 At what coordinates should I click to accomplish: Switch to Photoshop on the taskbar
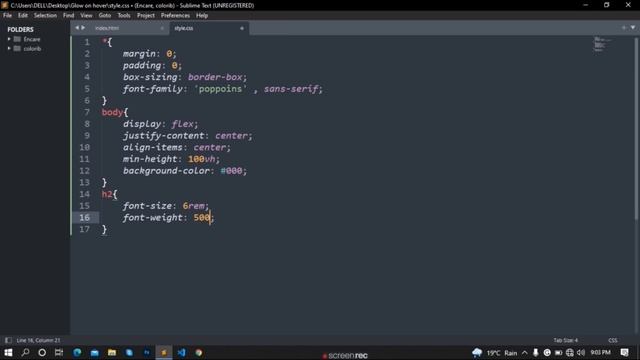point(147,352)
